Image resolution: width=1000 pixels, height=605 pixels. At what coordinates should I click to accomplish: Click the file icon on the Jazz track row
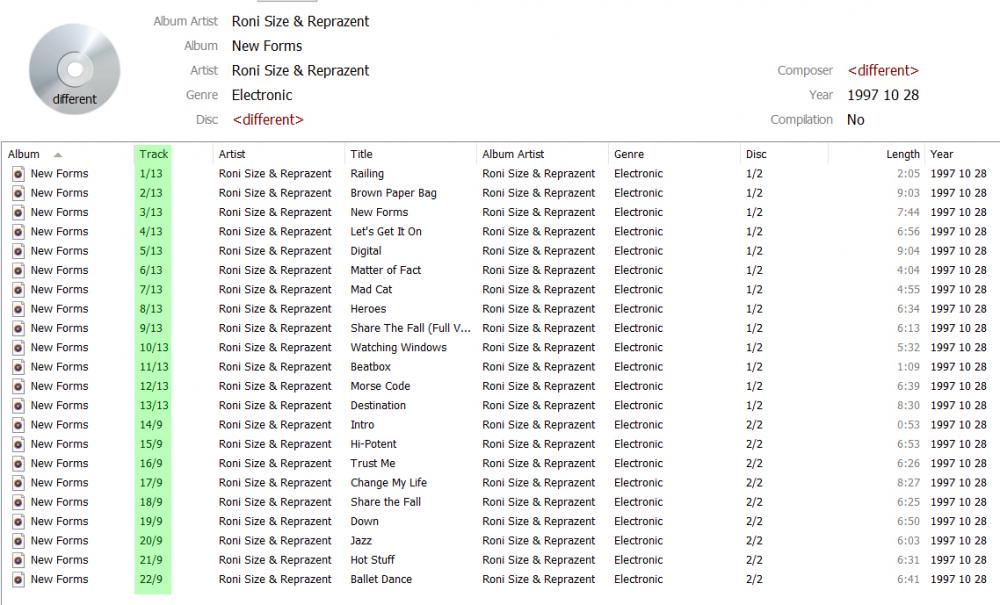click(x=18, y=541)
